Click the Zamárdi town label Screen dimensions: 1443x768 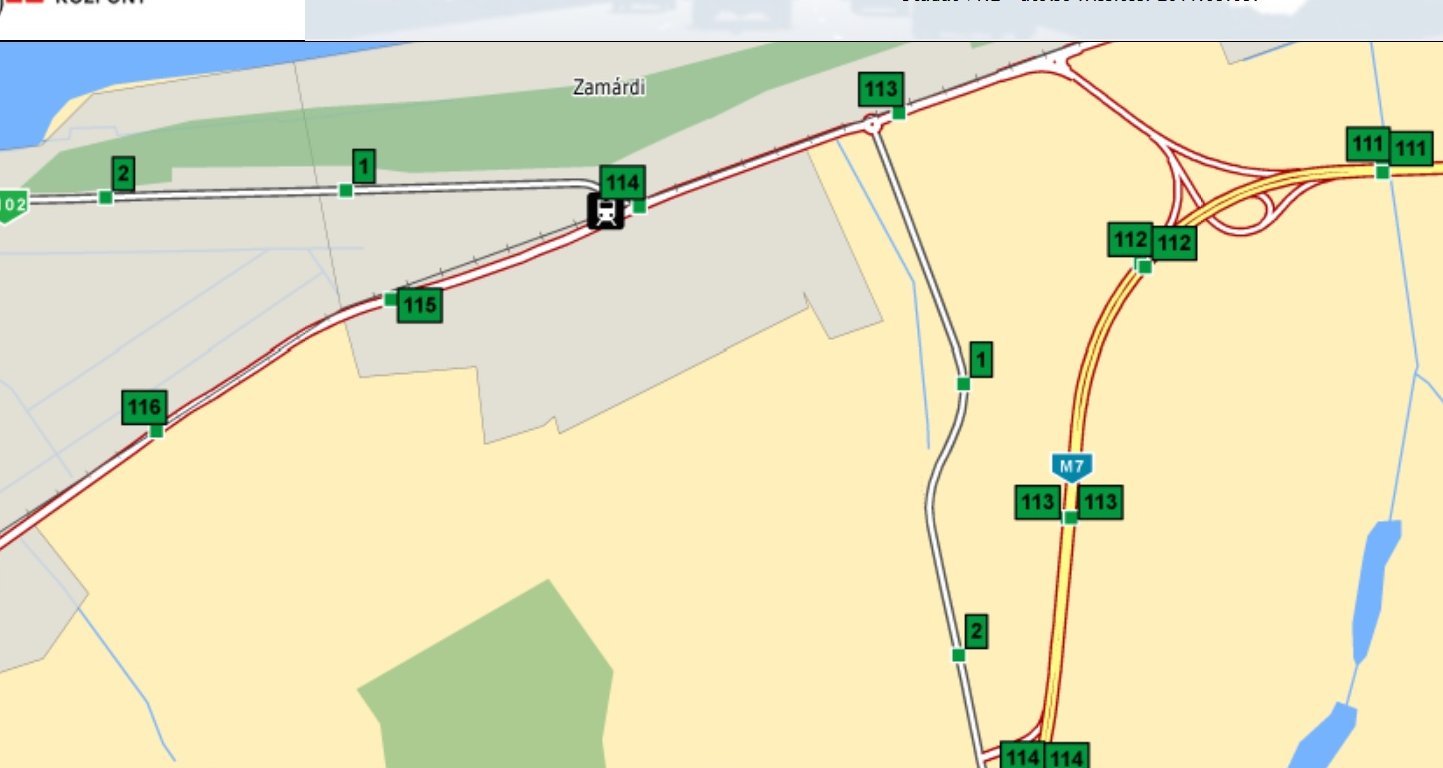pos(609,88)
